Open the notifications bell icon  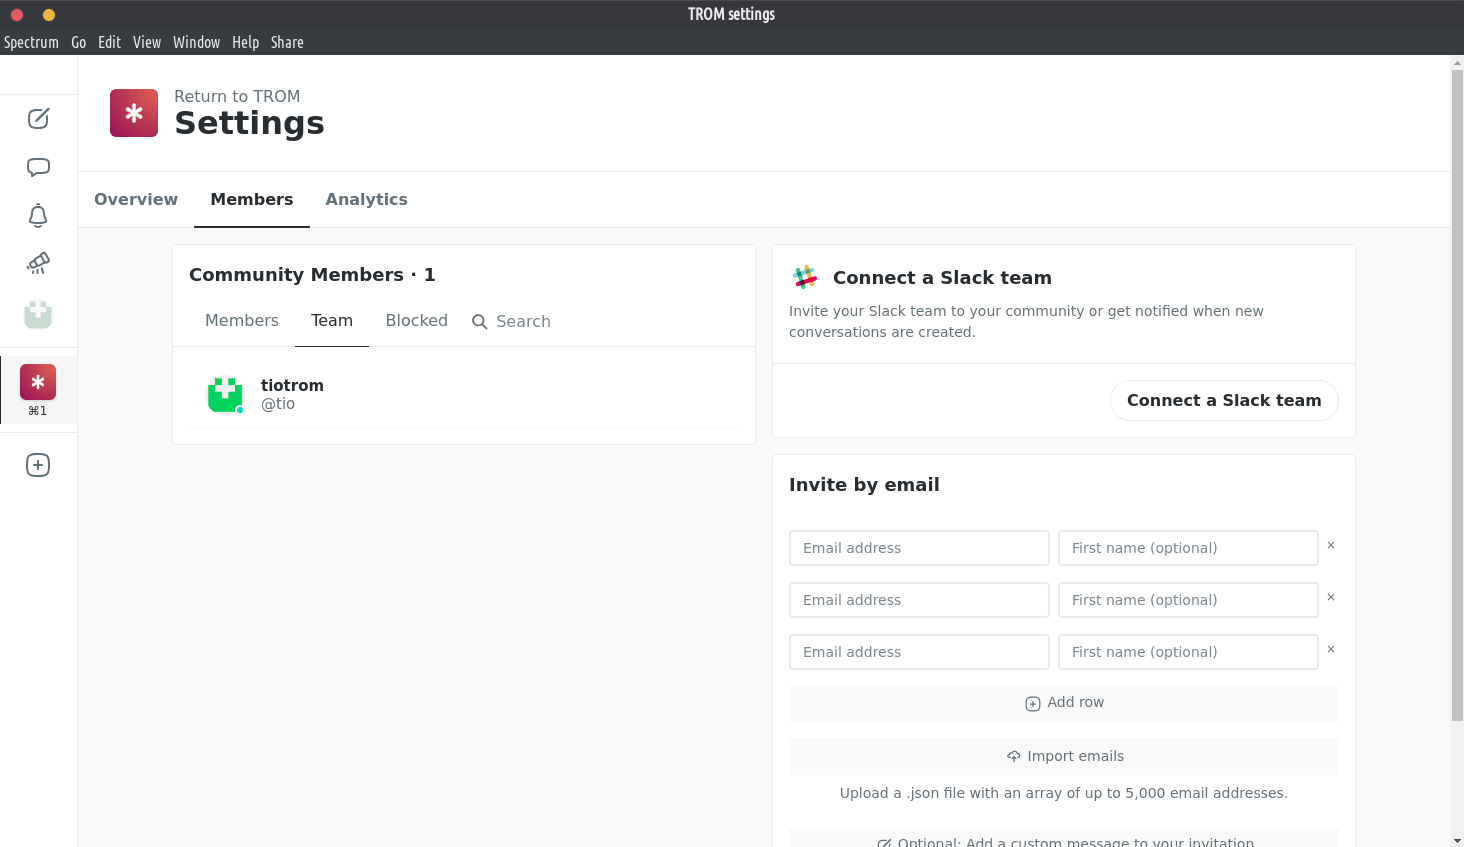coord(38,215)
